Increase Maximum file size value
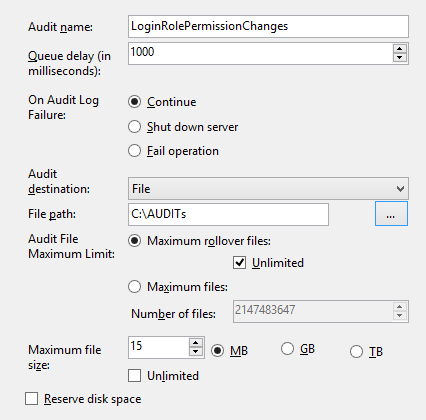426x420 pixels. 196,343
